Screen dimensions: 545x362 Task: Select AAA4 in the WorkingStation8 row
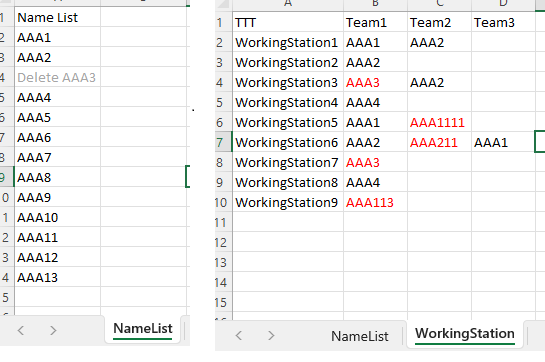click(375, 182)
